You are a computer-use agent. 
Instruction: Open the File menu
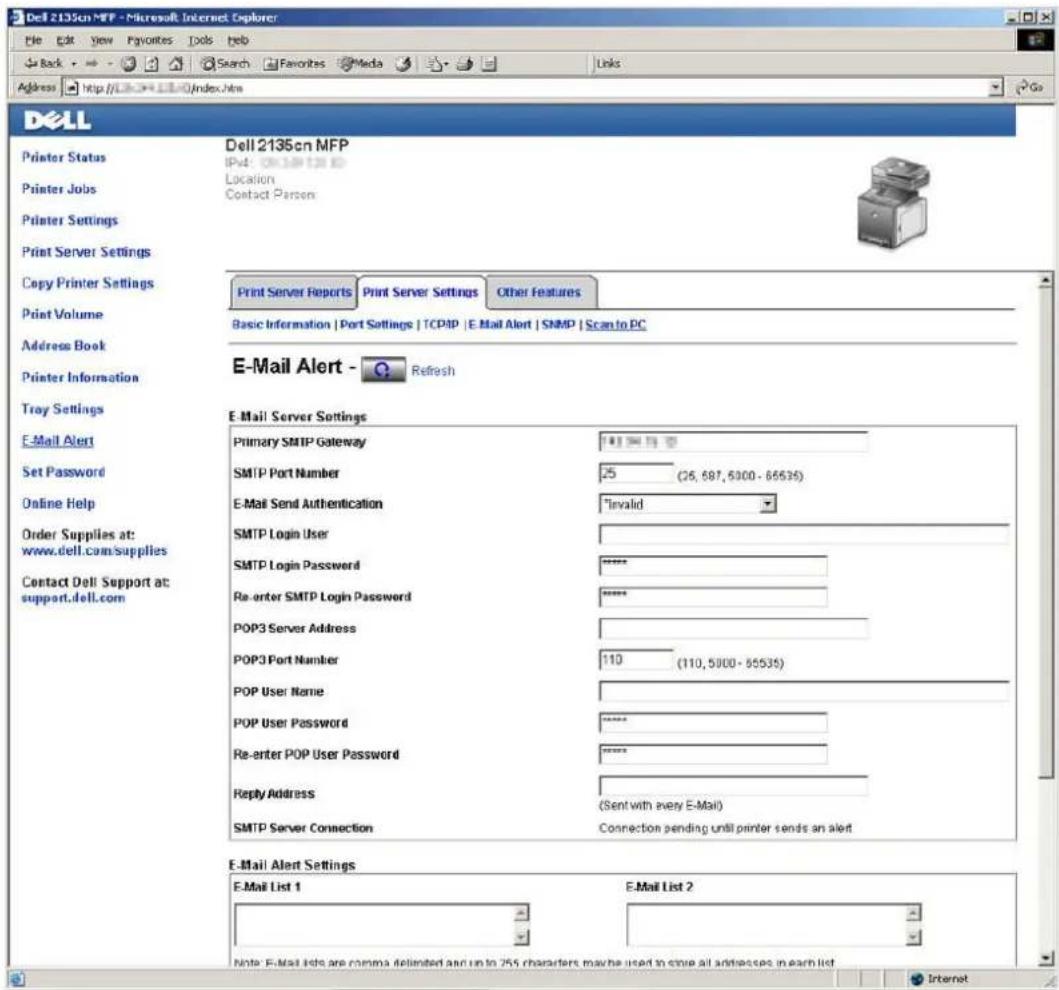point(33,41)
